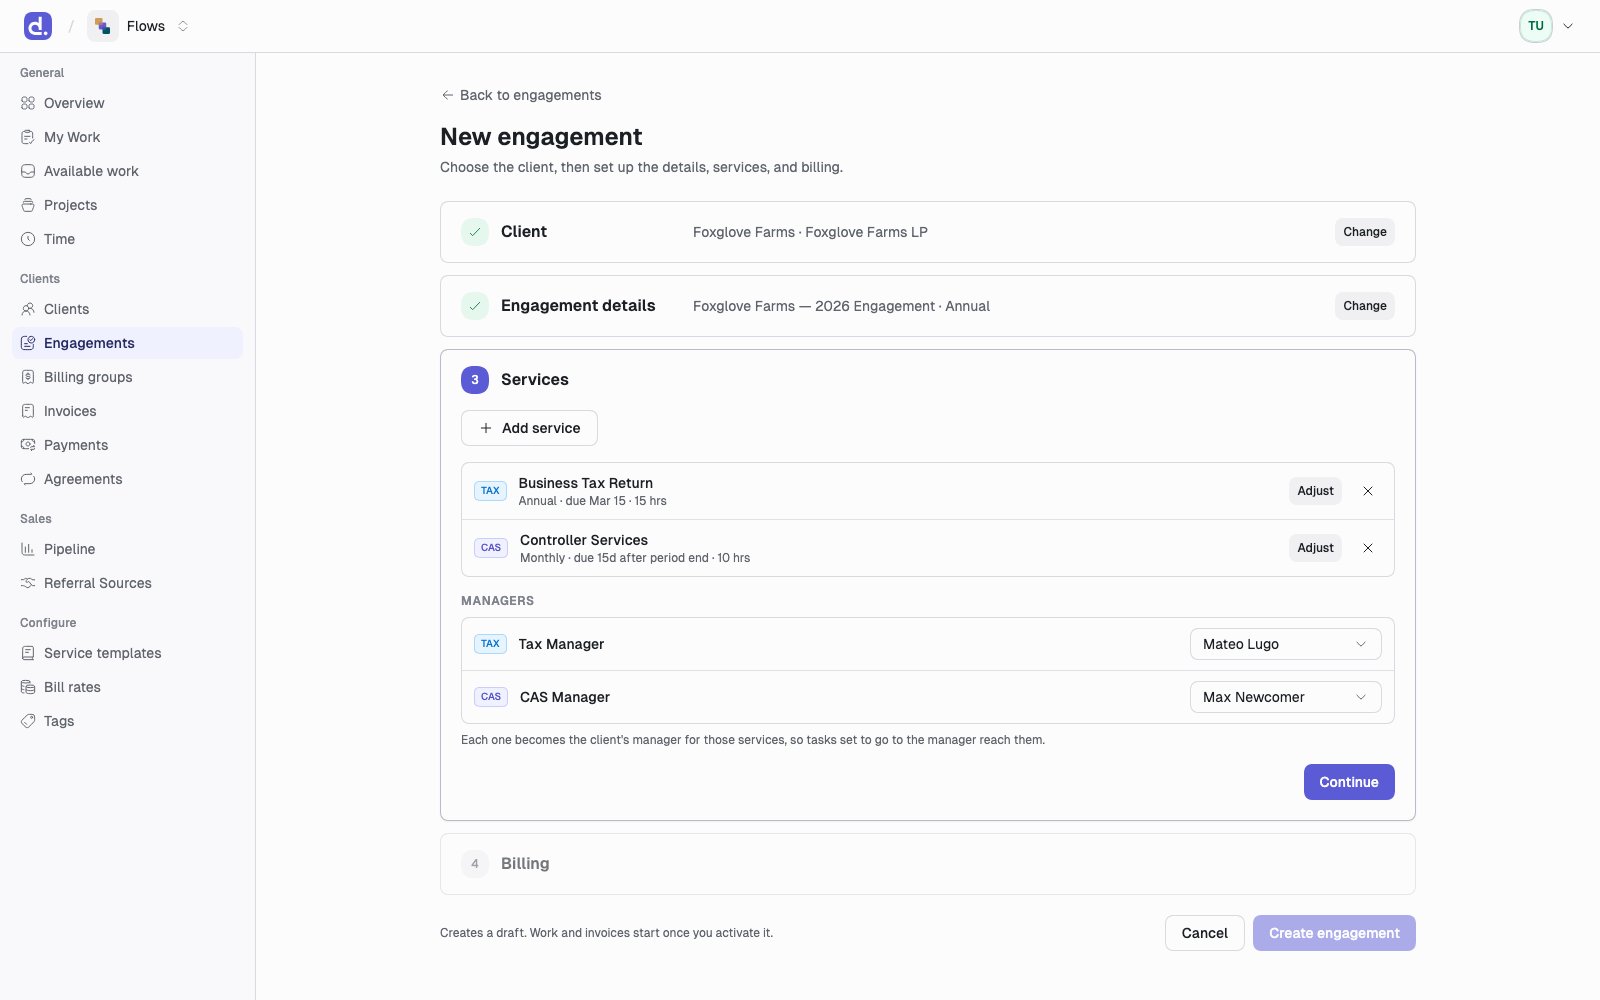This screenshot has width=1600, height=1000.
Task: Click the Engagements sidebar icon
Action: 28,343
